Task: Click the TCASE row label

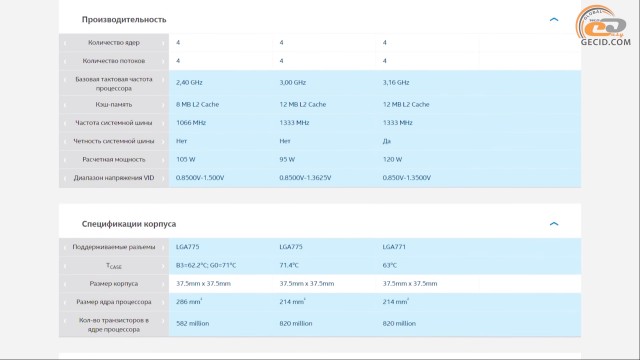Action: tap(114, 266)
